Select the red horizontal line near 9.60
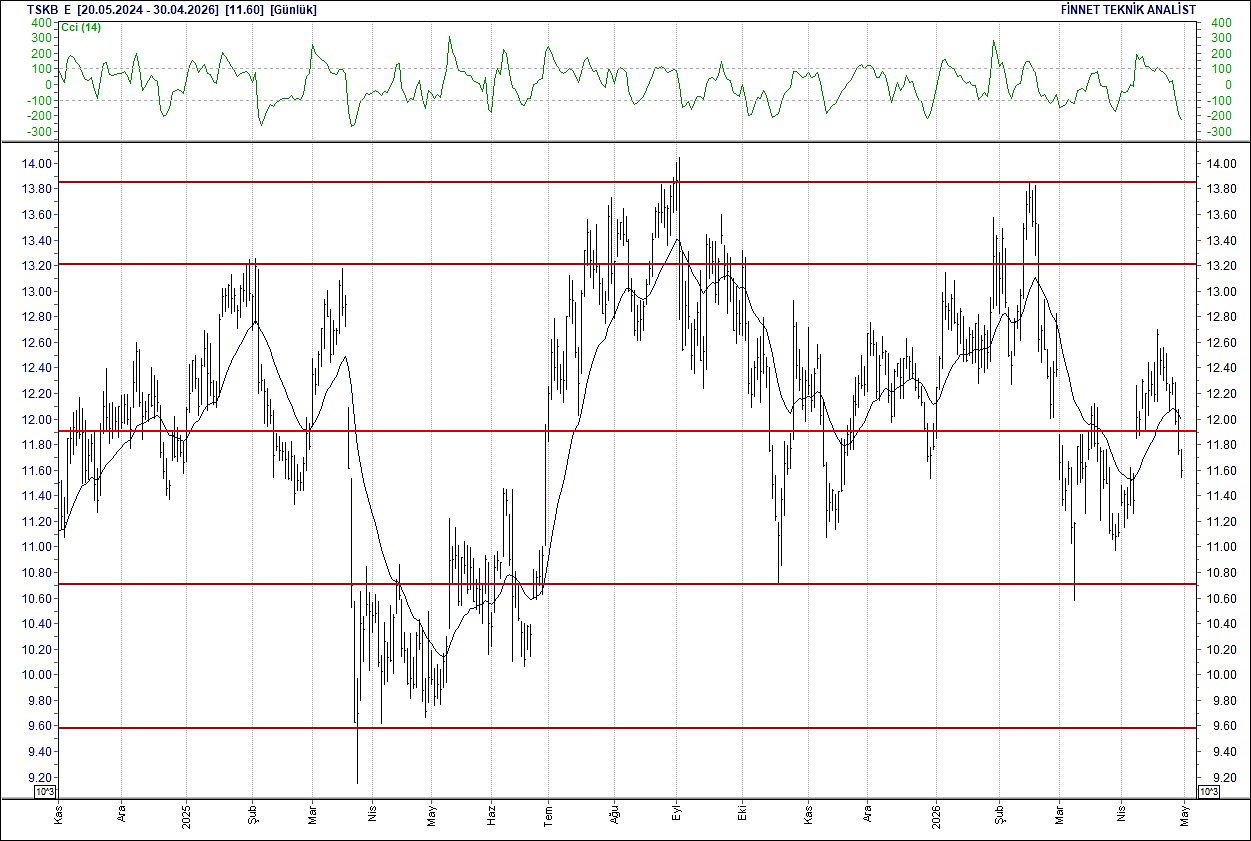The width and height of the screenshot is (1251, 841). 627,728
